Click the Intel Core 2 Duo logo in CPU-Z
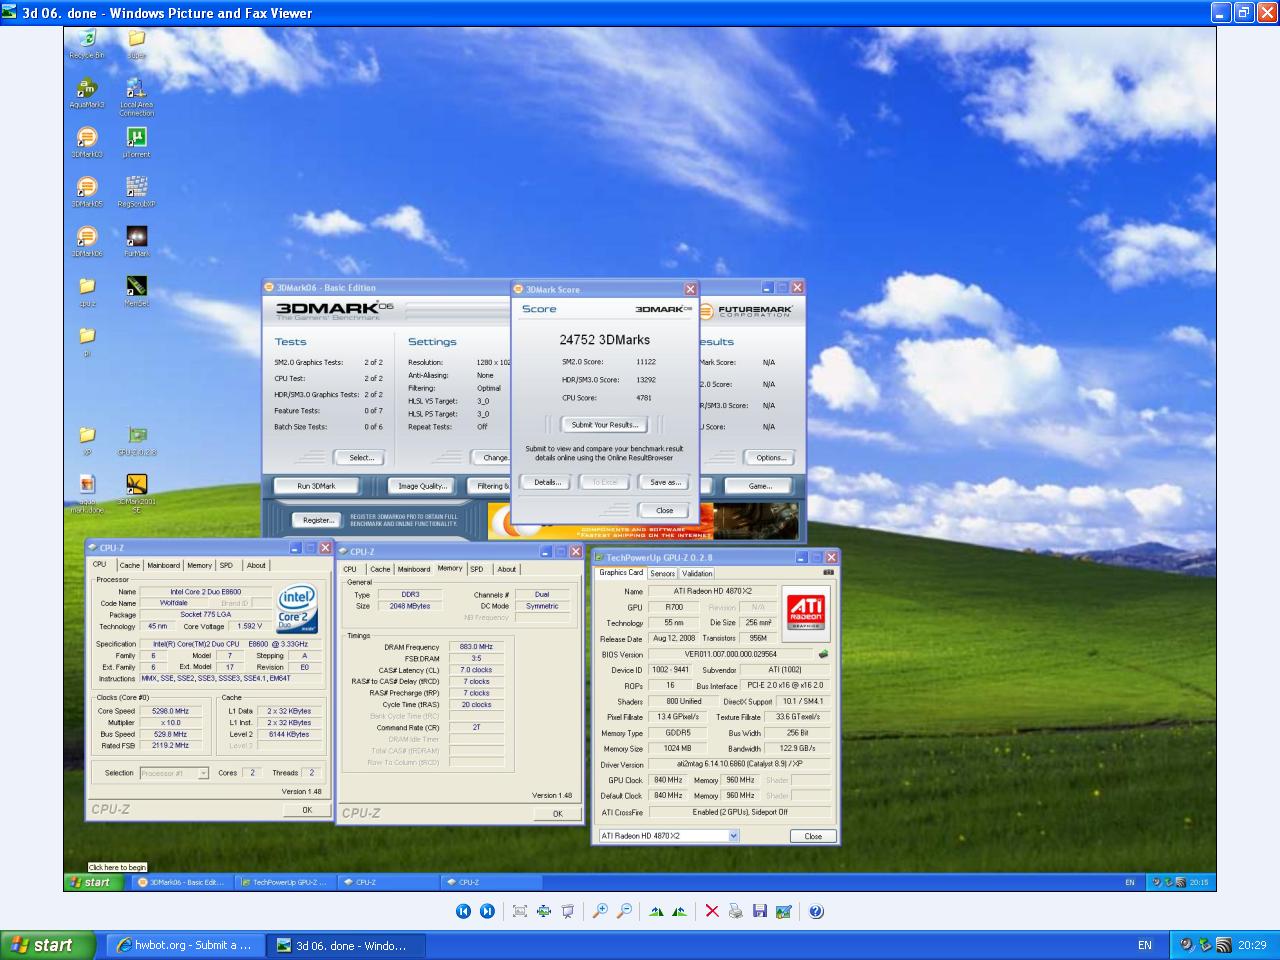This screenshot has width=1280, height=960. point(297,609)
